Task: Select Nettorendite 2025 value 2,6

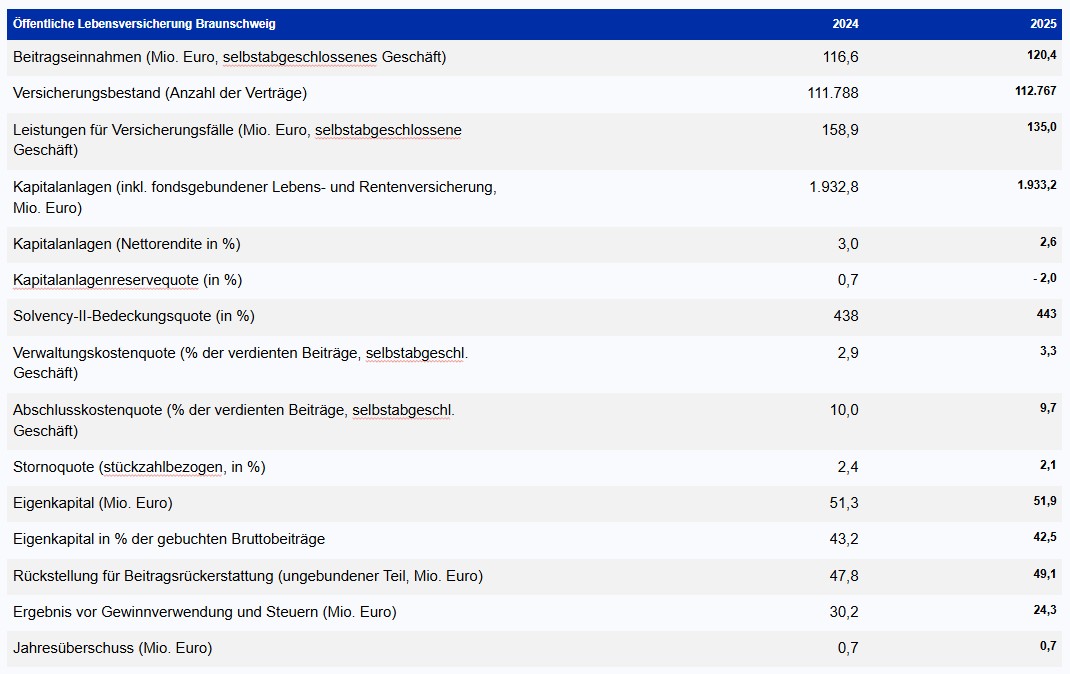Action: 1049,242
